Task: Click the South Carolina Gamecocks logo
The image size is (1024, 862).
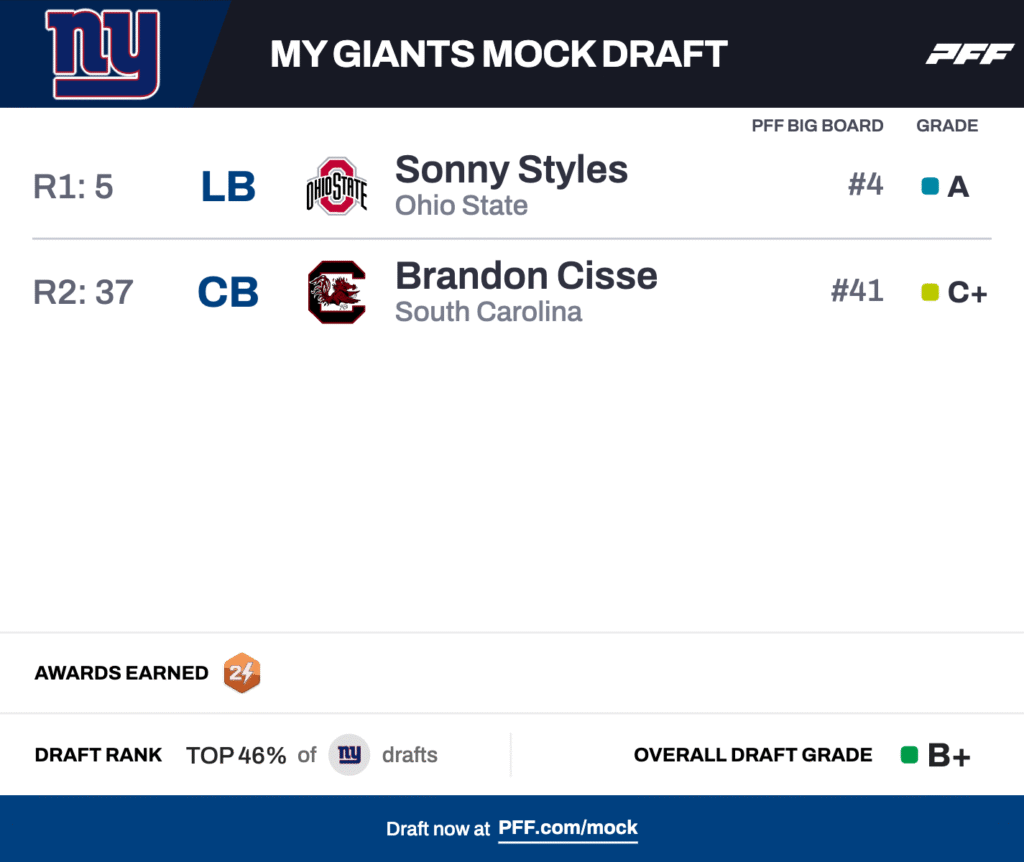Action: pyautogui.click(x=336, y=292)
